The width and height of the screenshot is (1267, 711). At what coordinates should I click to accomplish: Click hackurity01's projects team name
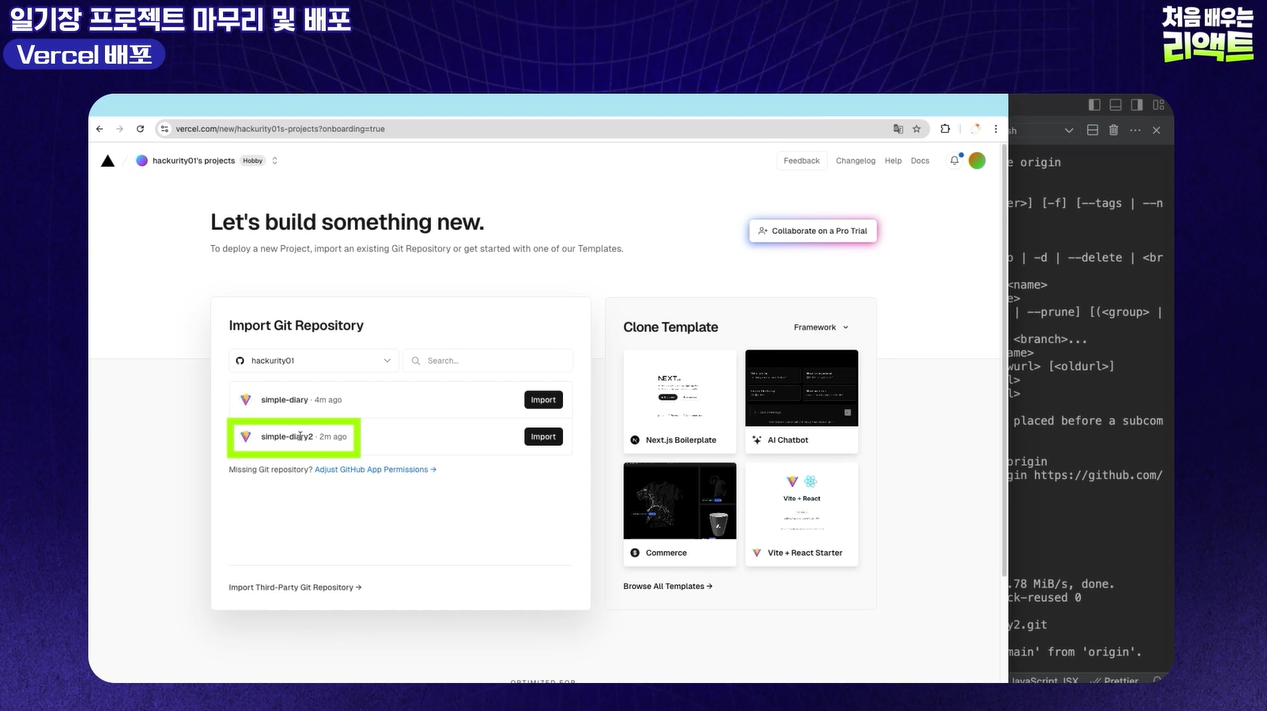click(x=194, y=160)
